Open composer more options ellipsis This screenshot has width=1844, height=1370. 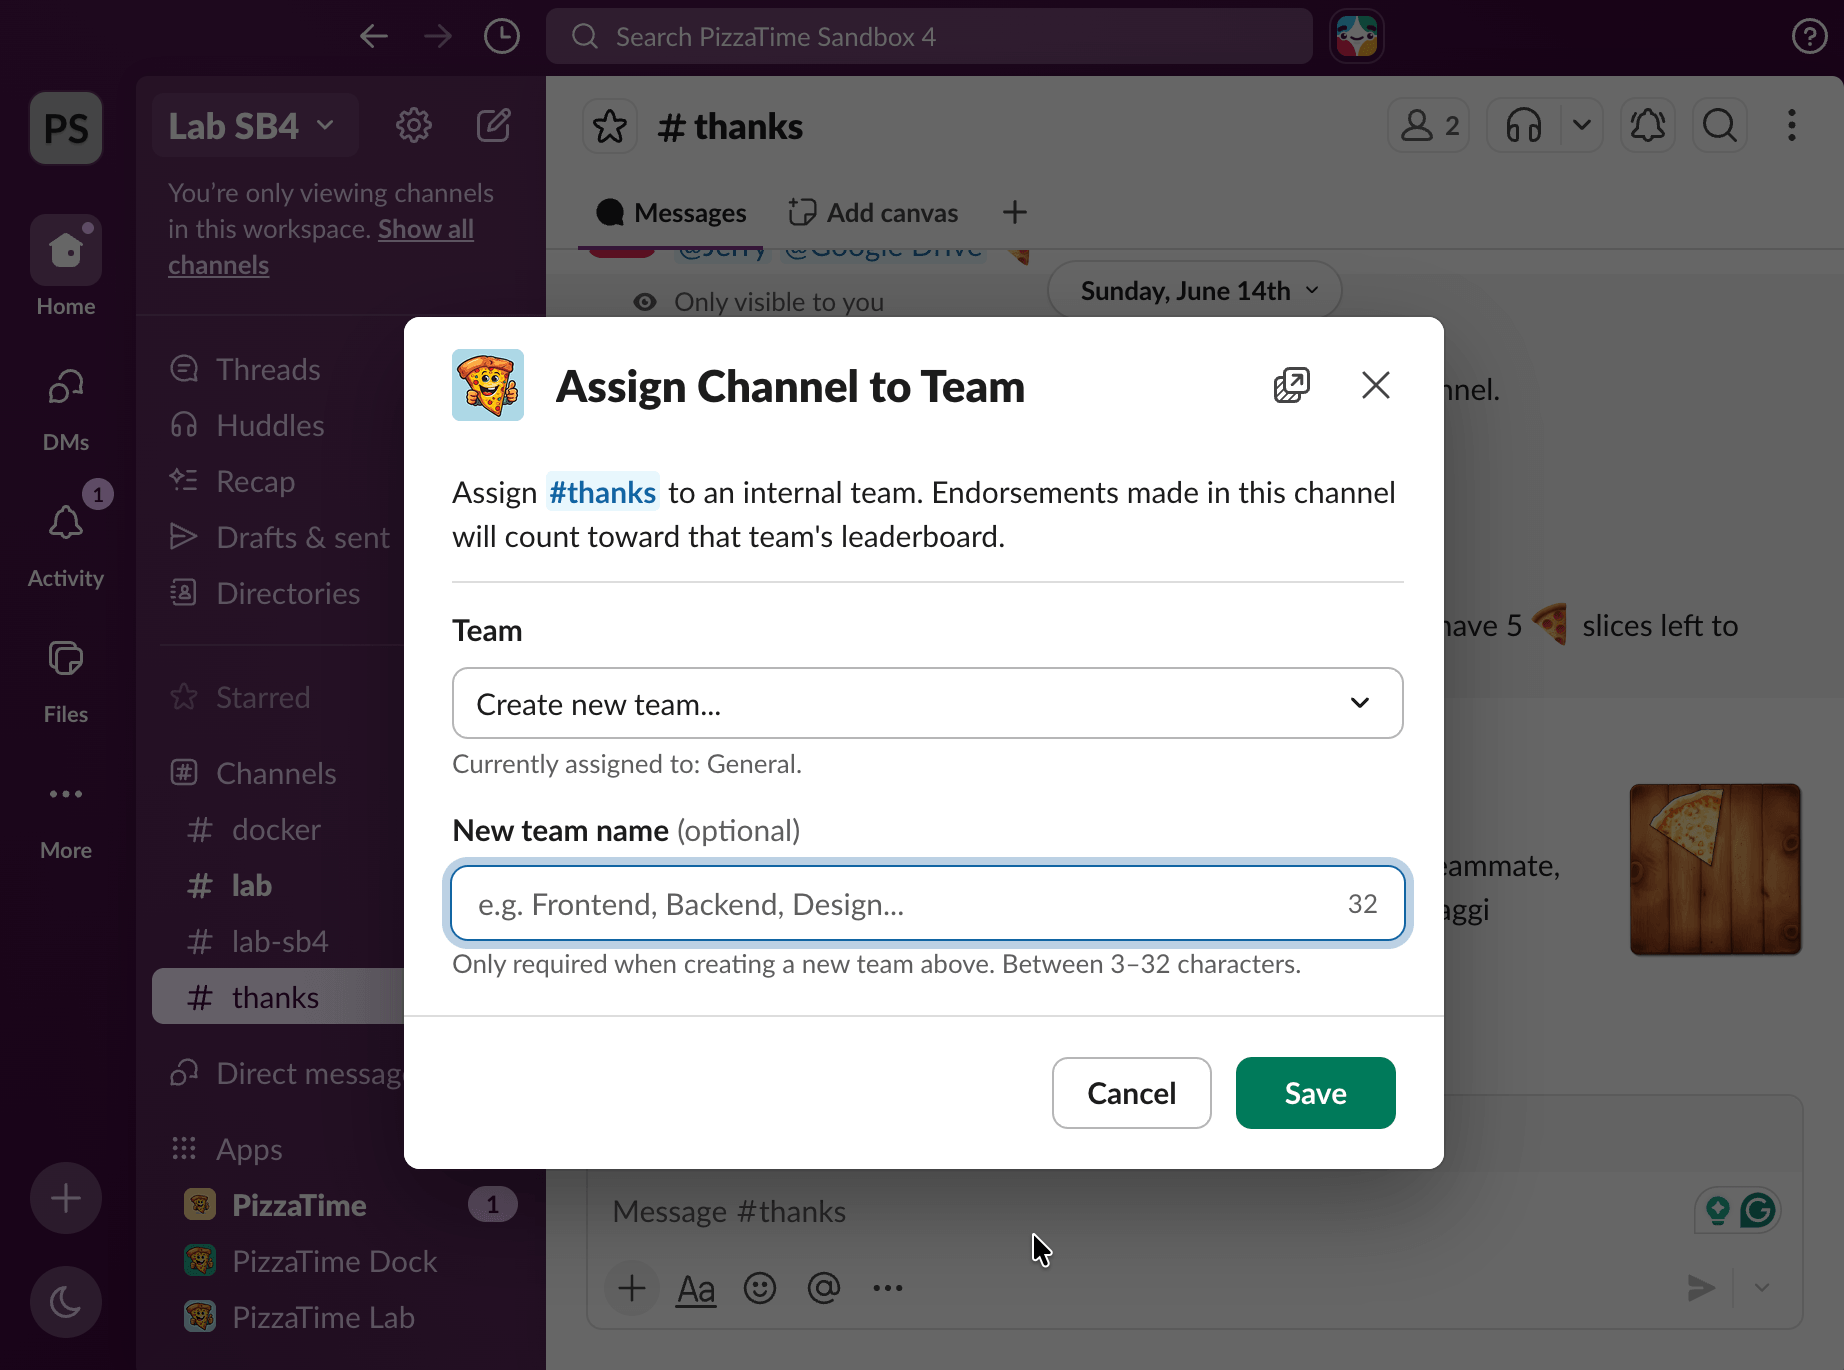click(x=888, y=1288)
